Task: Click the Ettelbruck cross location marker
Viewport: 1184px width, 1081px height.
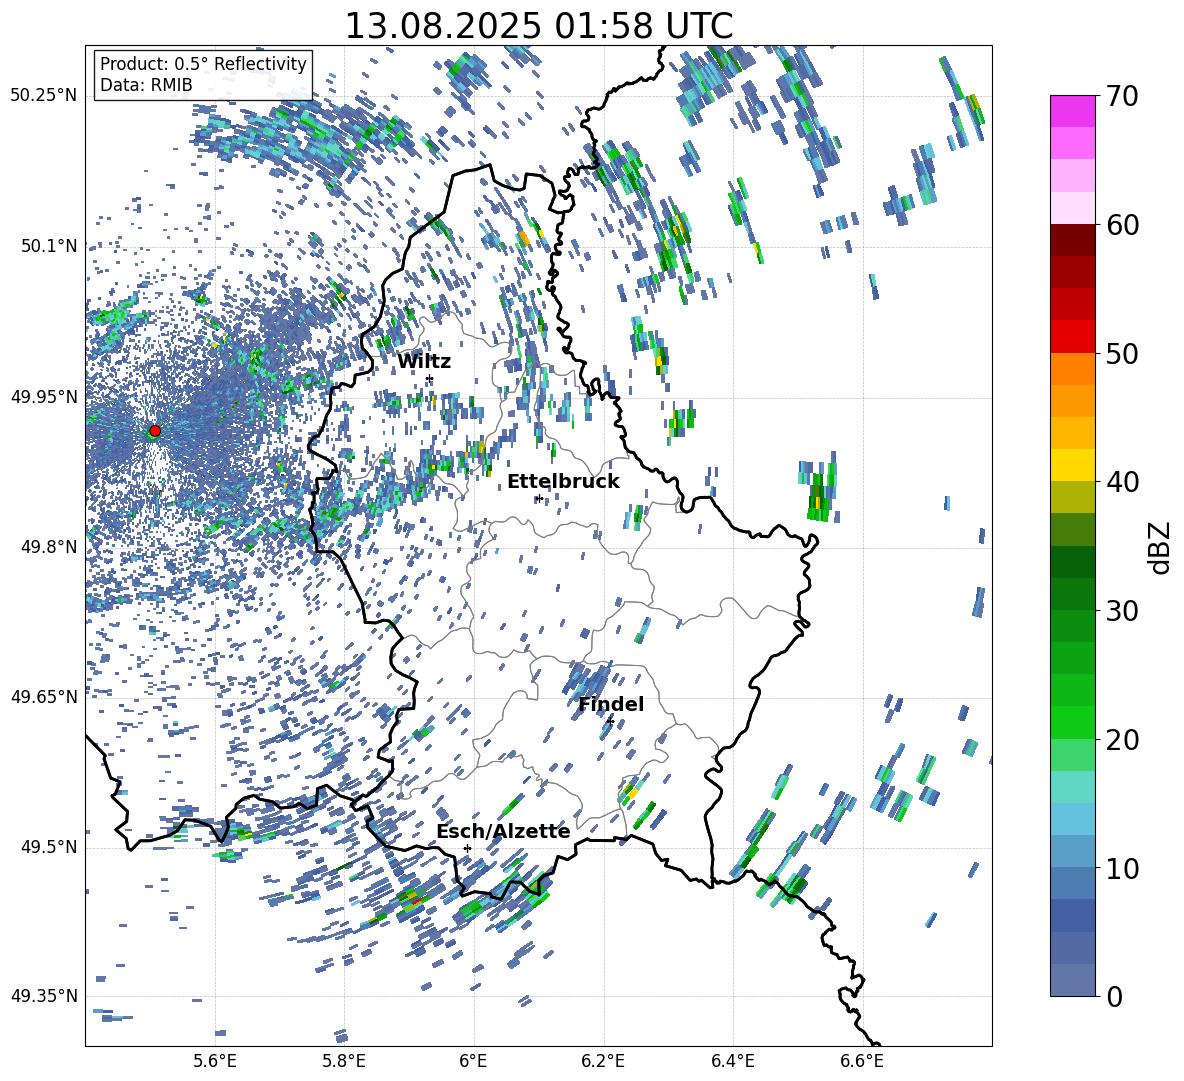Action: tap(538, 498)
